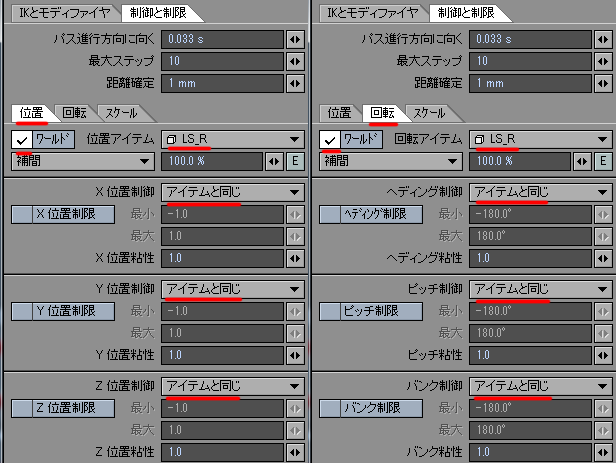616x463 pixels.
Task: Open the IKとモディファイヤ tab on the right panel
Action: tap(373, 13)
